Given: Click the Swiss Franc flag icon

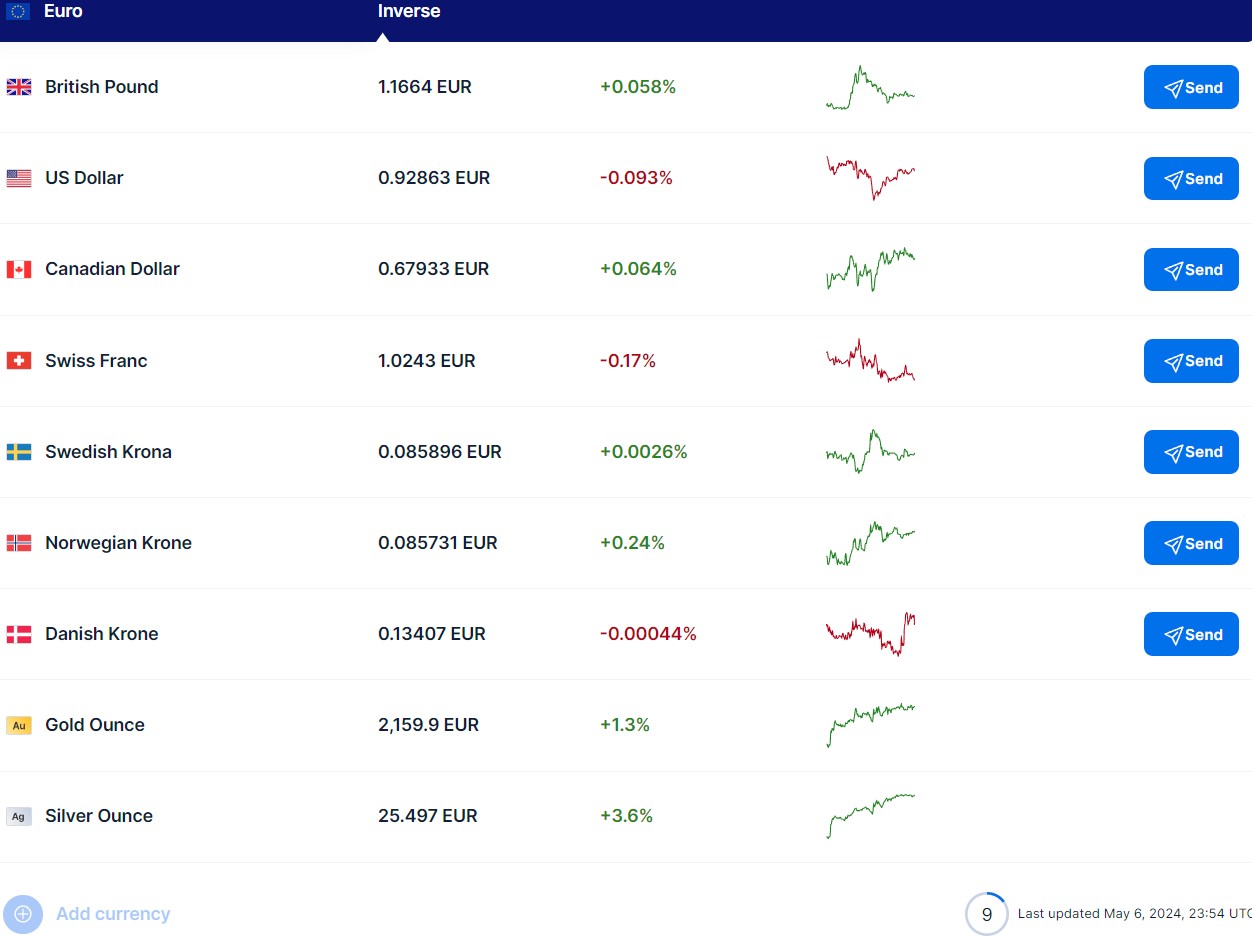Looking at the screenshot, I should [19, 361].
